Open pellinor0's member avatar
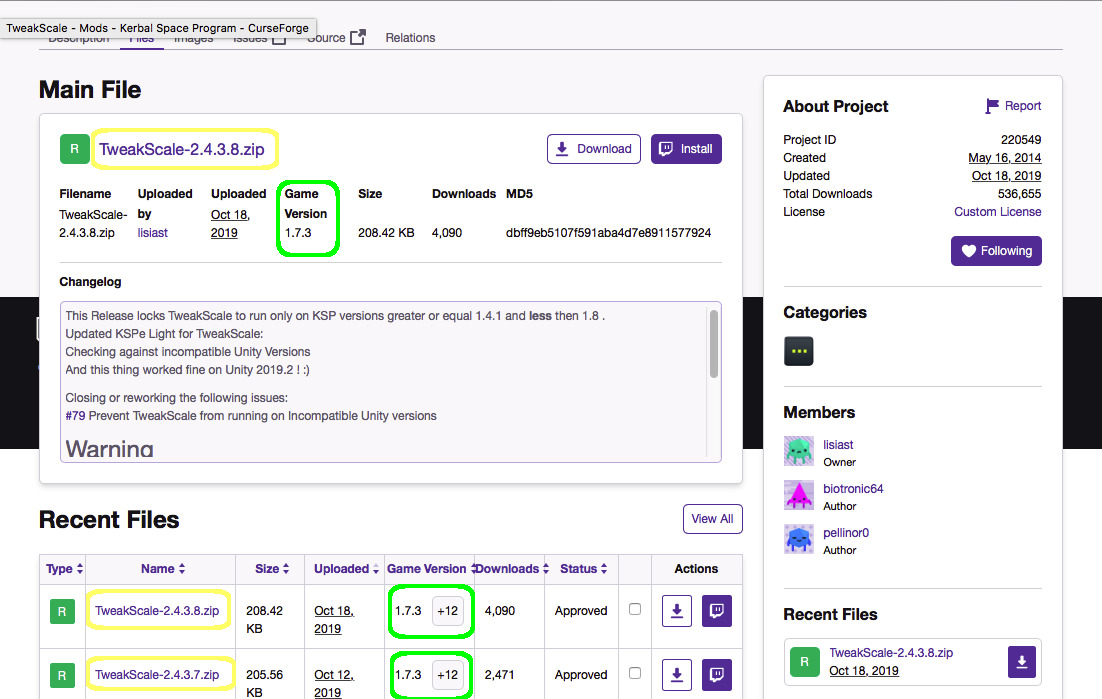The width and height of the screenshot is (1102, 699). pos(798,540)
